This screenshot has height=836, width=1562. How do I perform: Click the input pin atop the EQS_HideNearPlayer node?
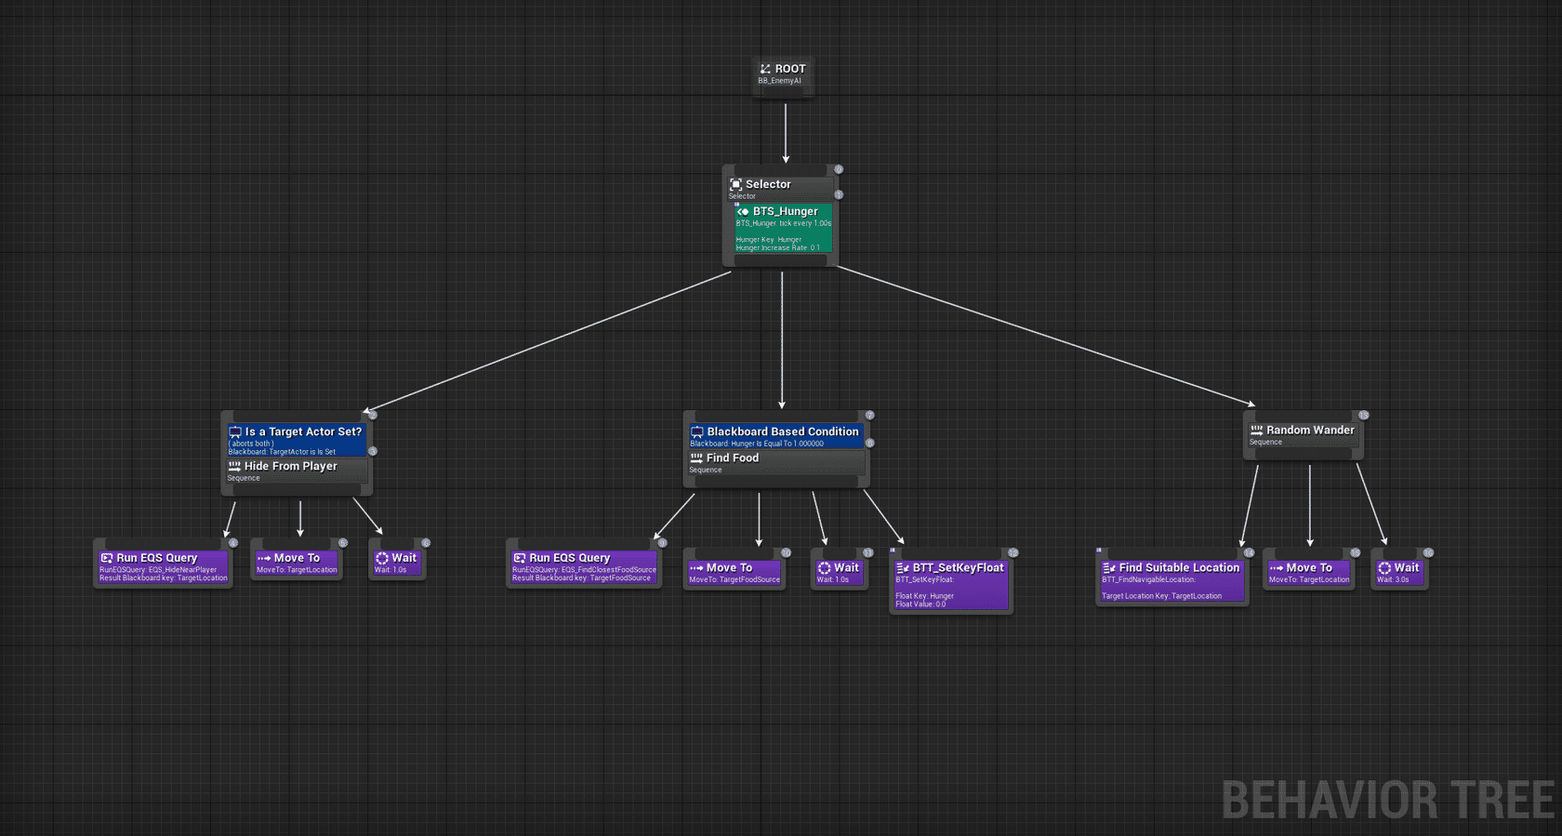coord(163,544)
